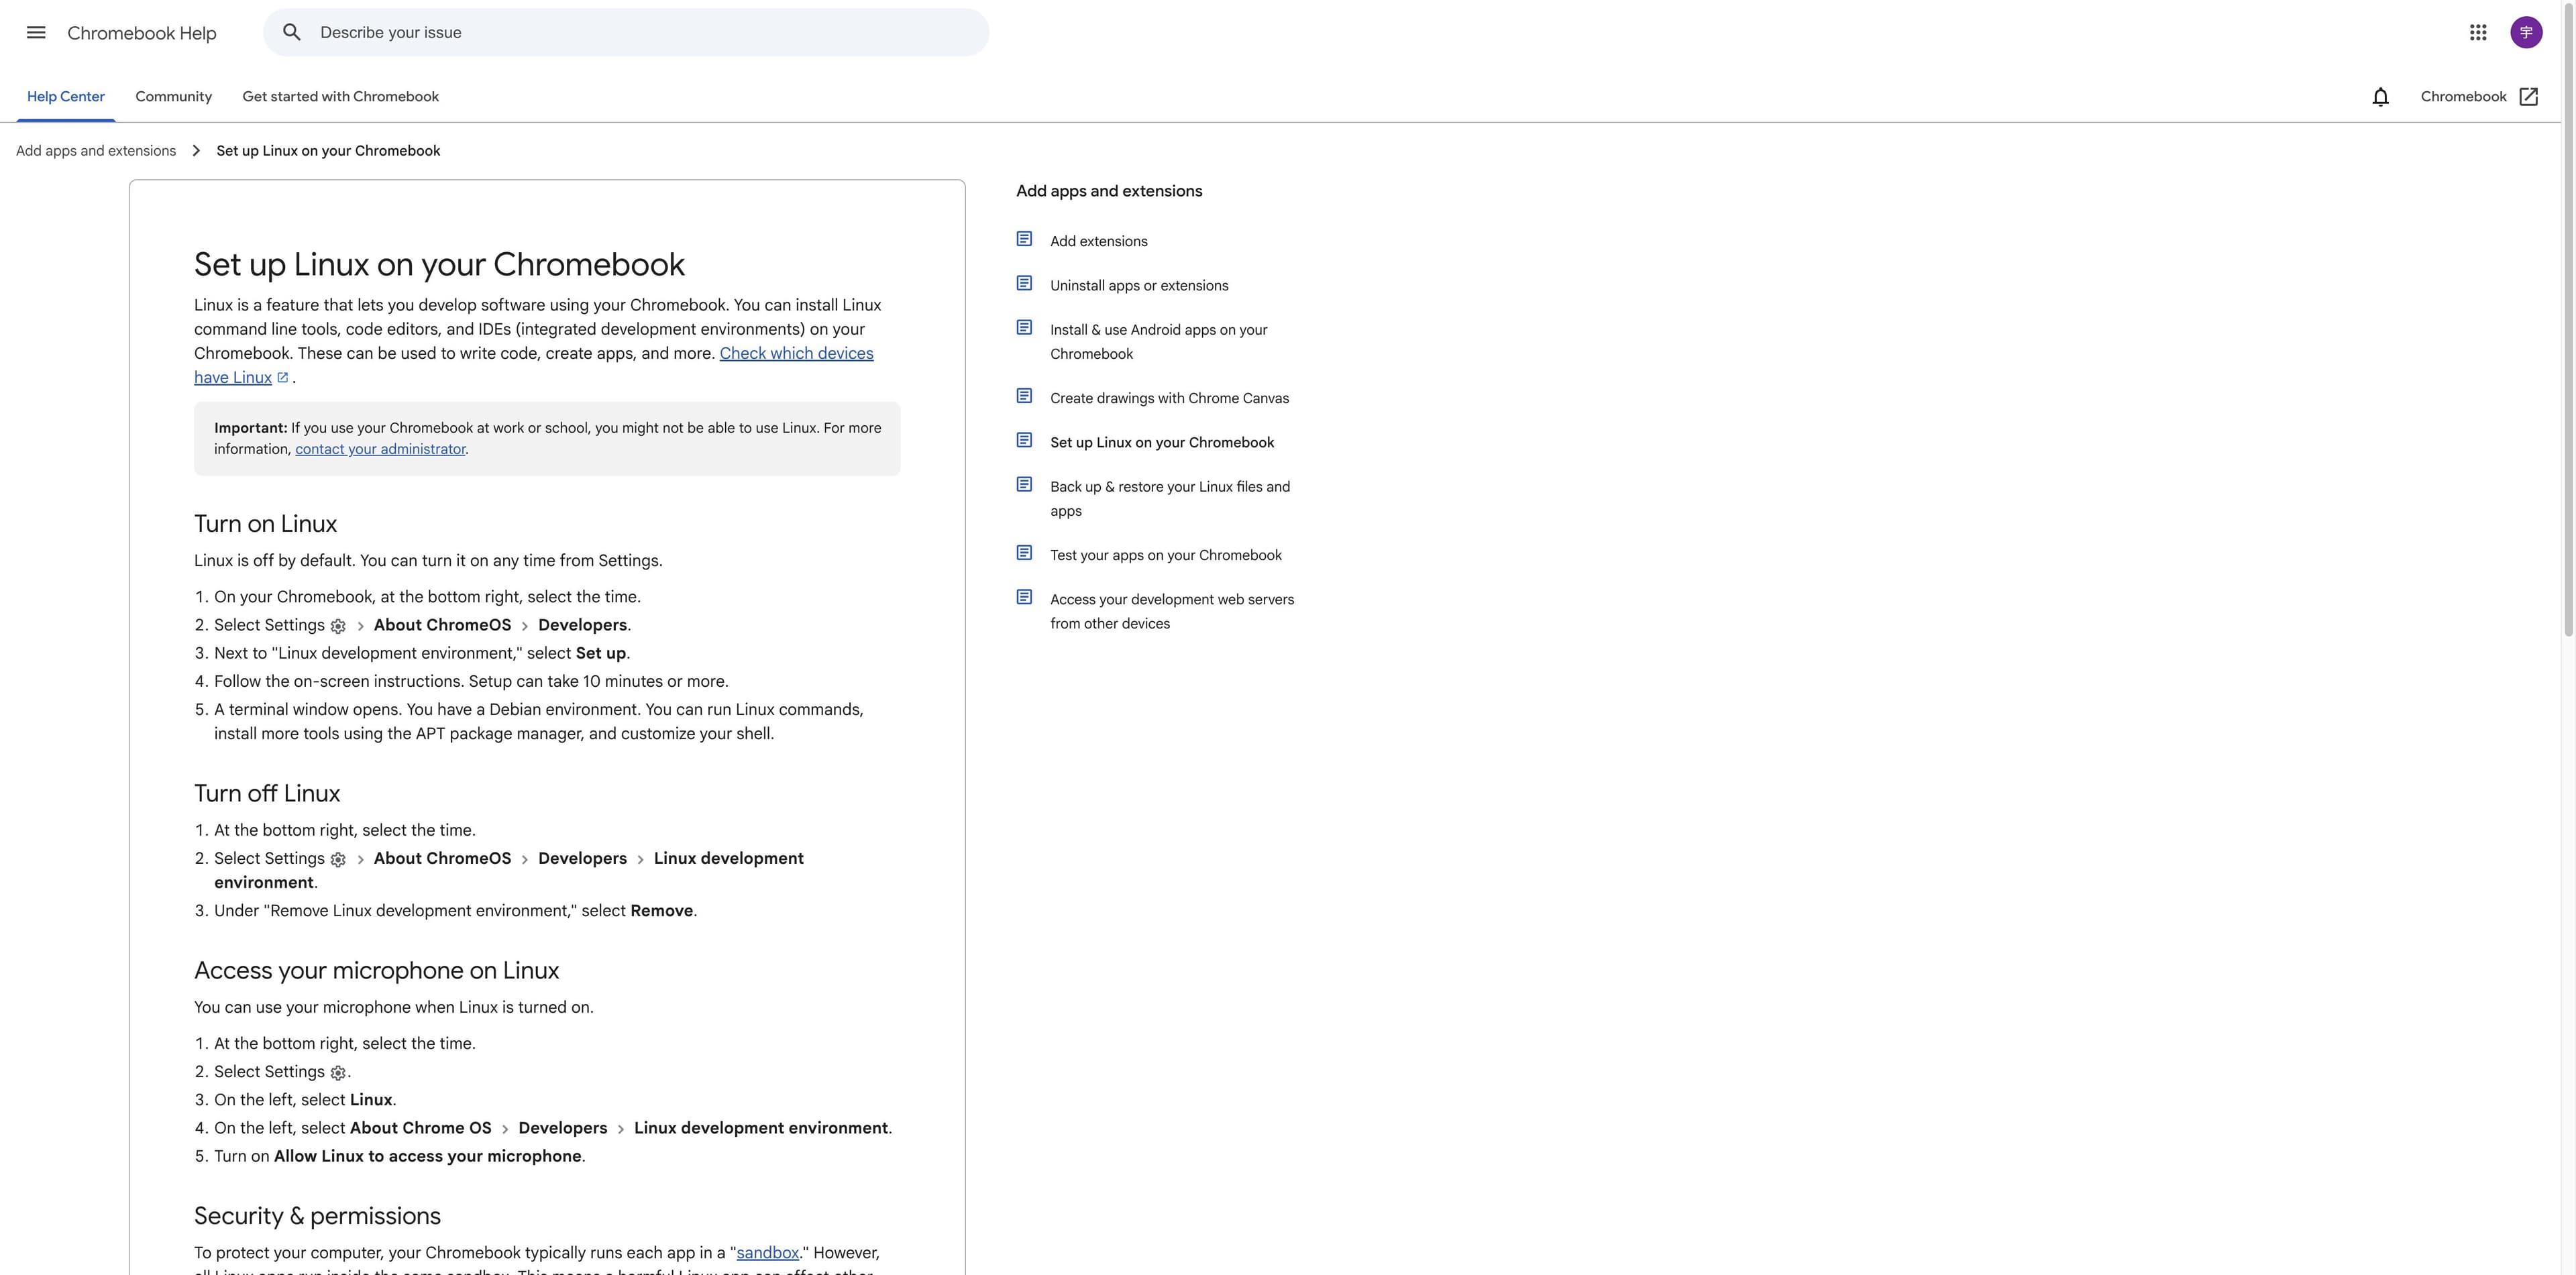
Task: Click the Turn on Linux heading
Action: coord(265,524)
